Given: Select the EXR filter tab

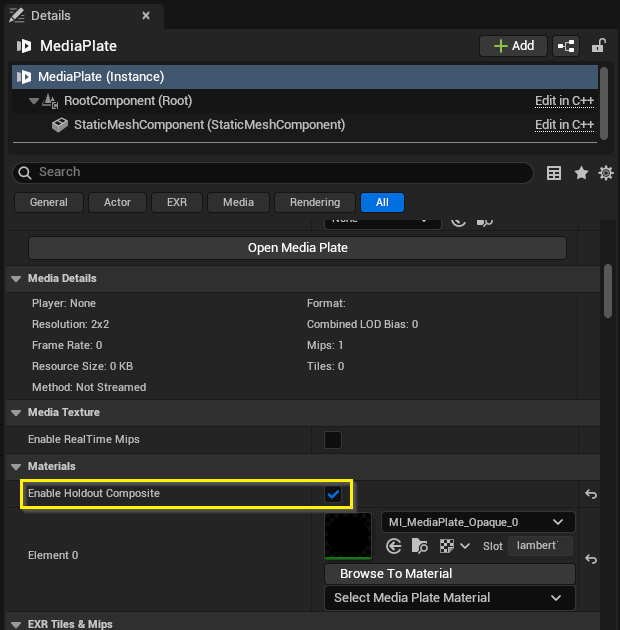Looking at the screenshot, I should coord(177,202).
